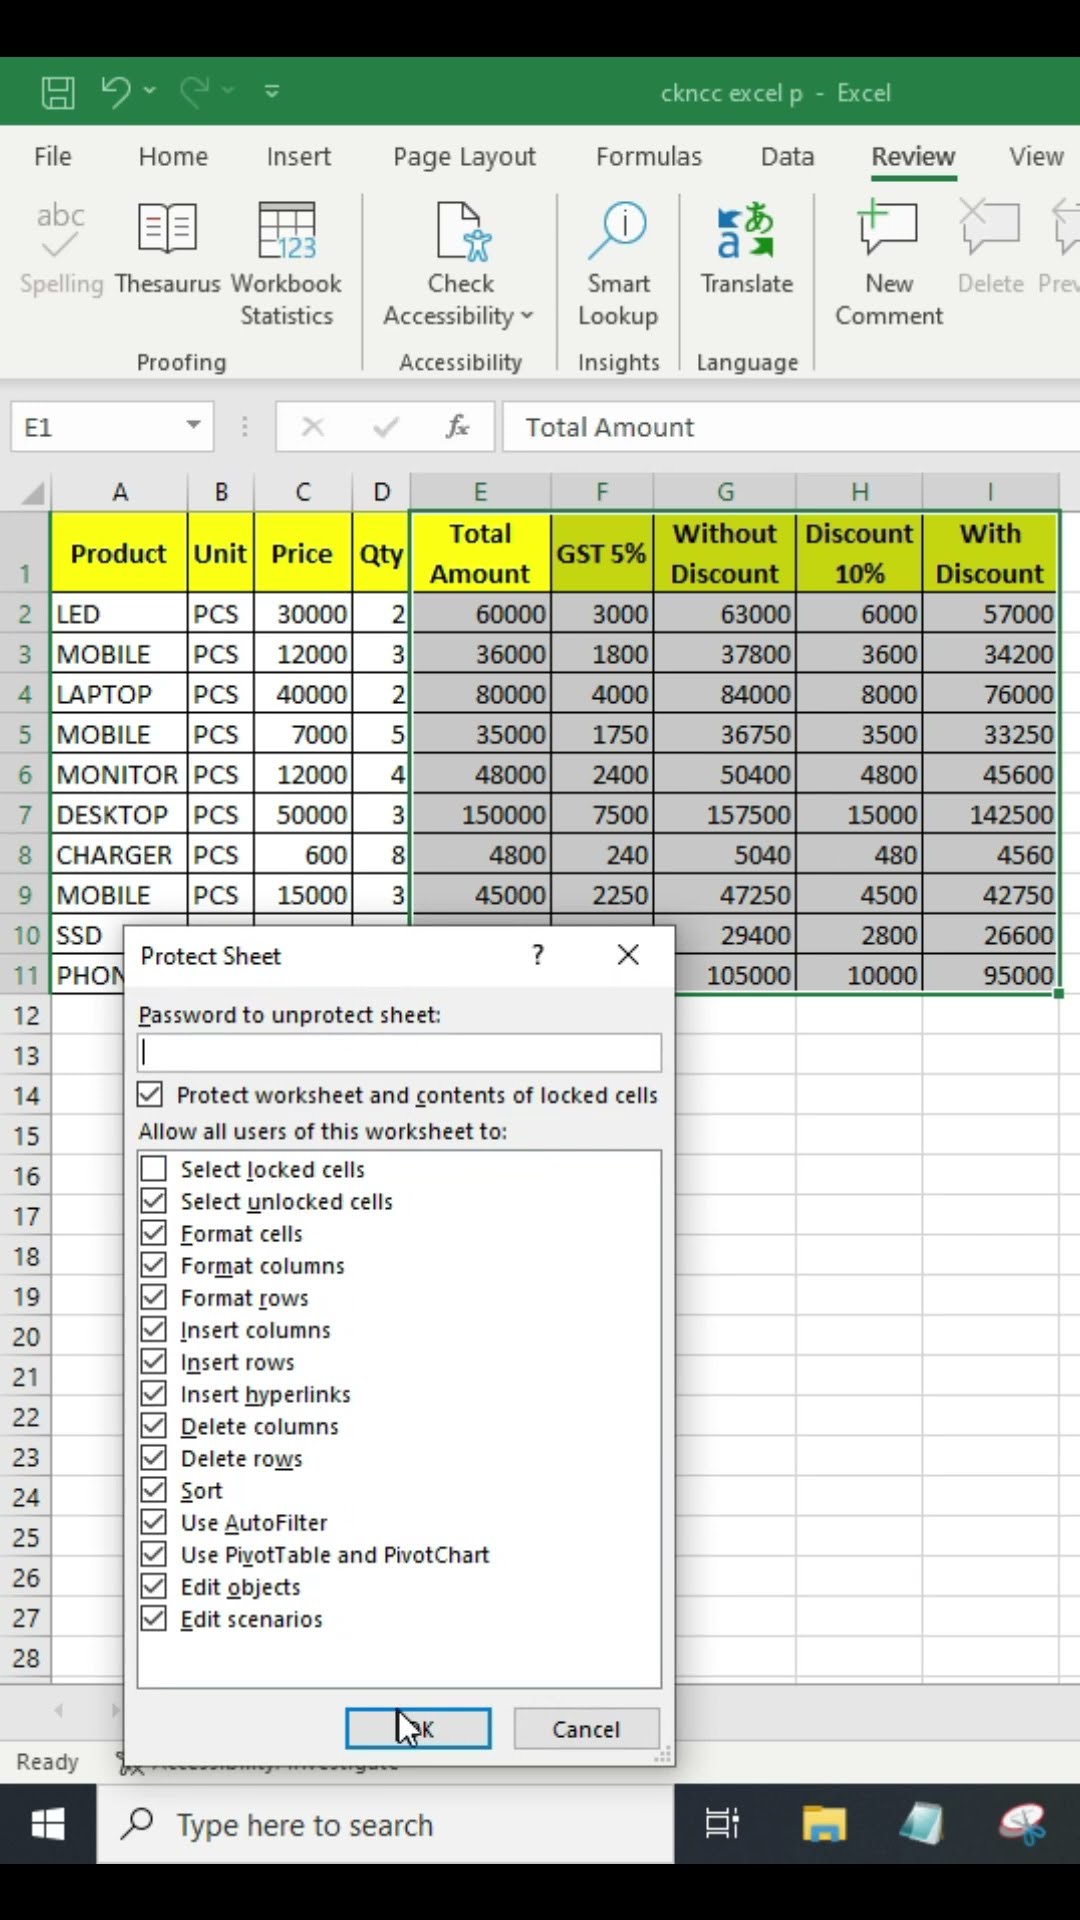The image size is (1080, 1920).
Task: Click the Undo arrow icon
Action: pyautogui.click(x=116, y=91)
